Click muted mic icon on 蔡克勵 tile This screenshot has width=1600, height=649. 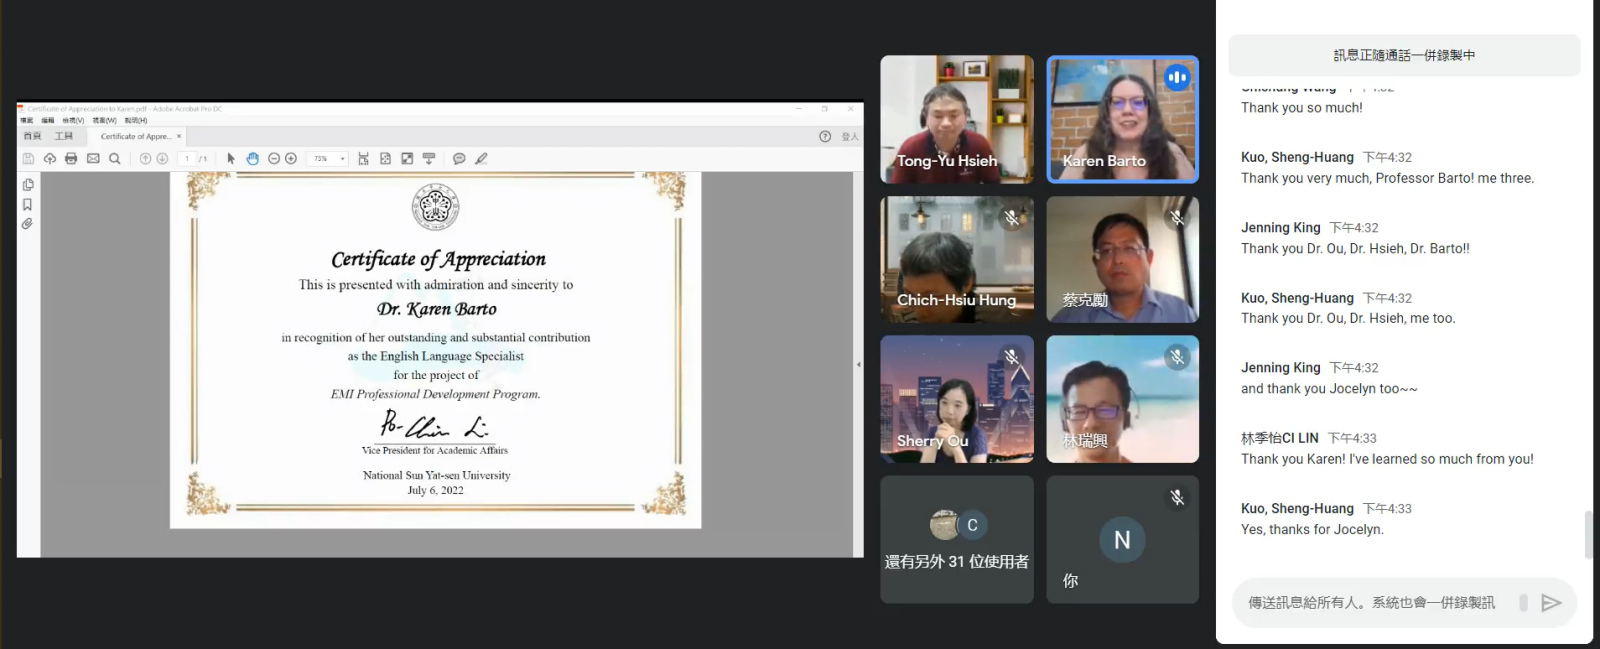1178,217
